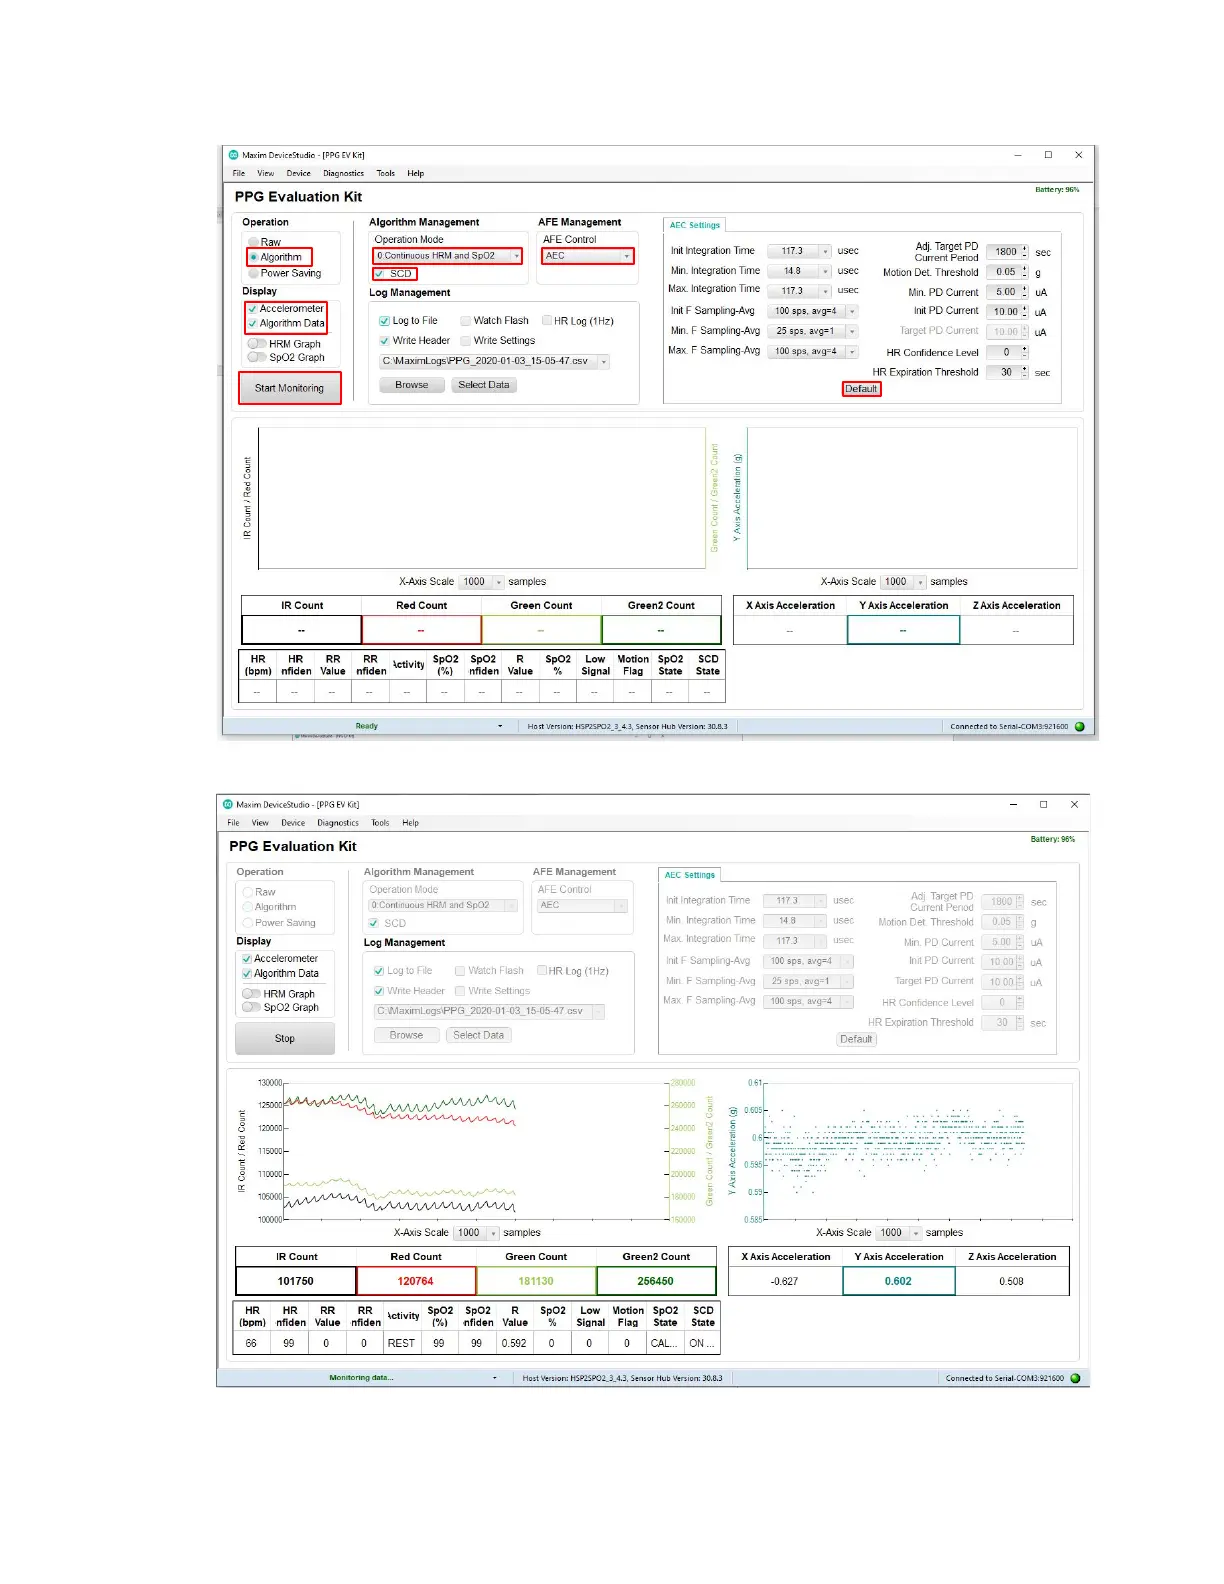Screen dimensions: 1224x1584
Task: Click Default button in Ready-state AEC Settings
Action: 861,389
